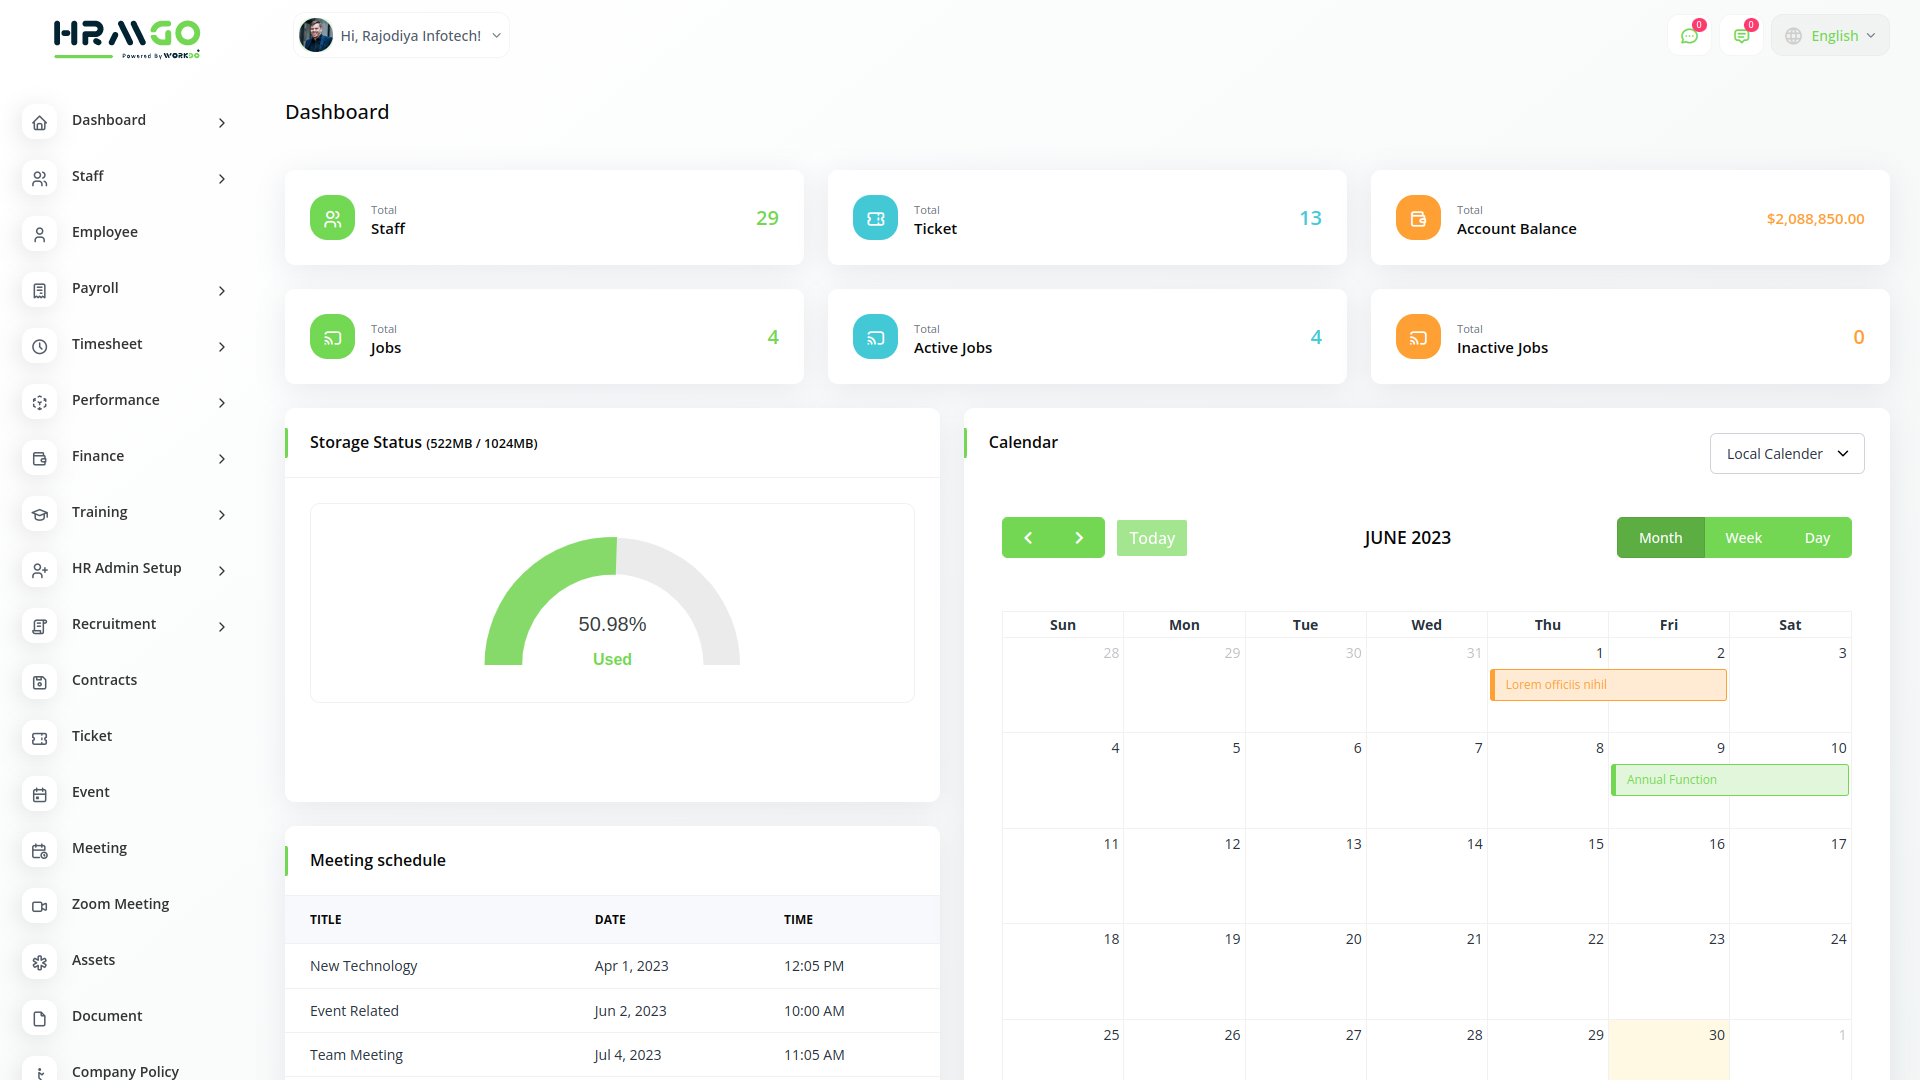Select Month view in calendar

(1660, 538)
